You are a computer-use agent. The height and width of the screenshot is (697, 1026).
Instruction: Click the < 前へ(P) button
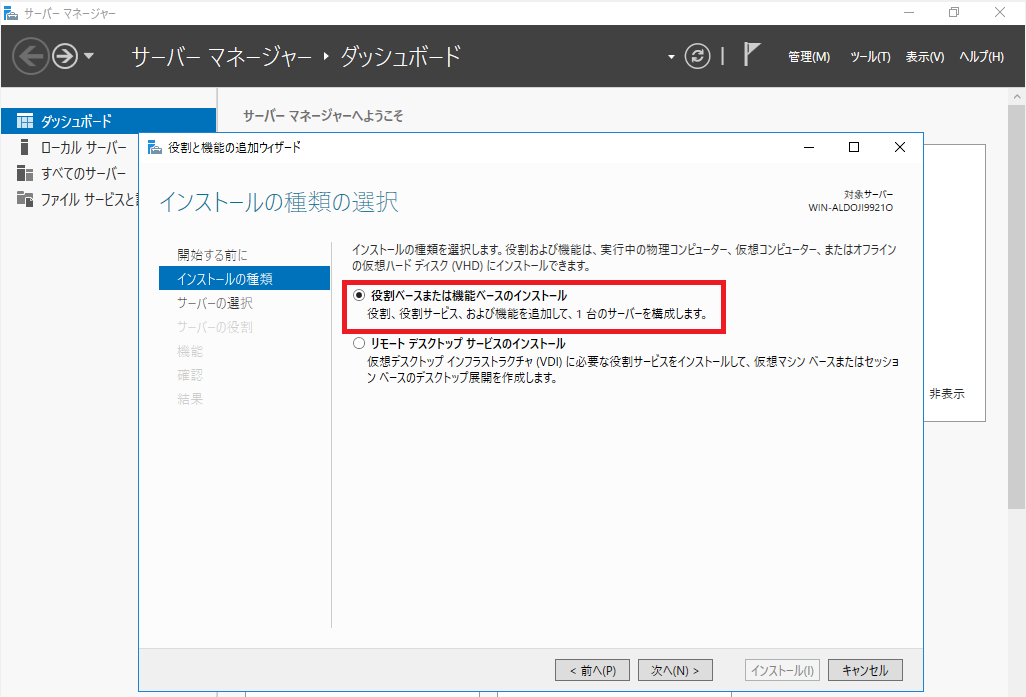click(x=592, y=670)
